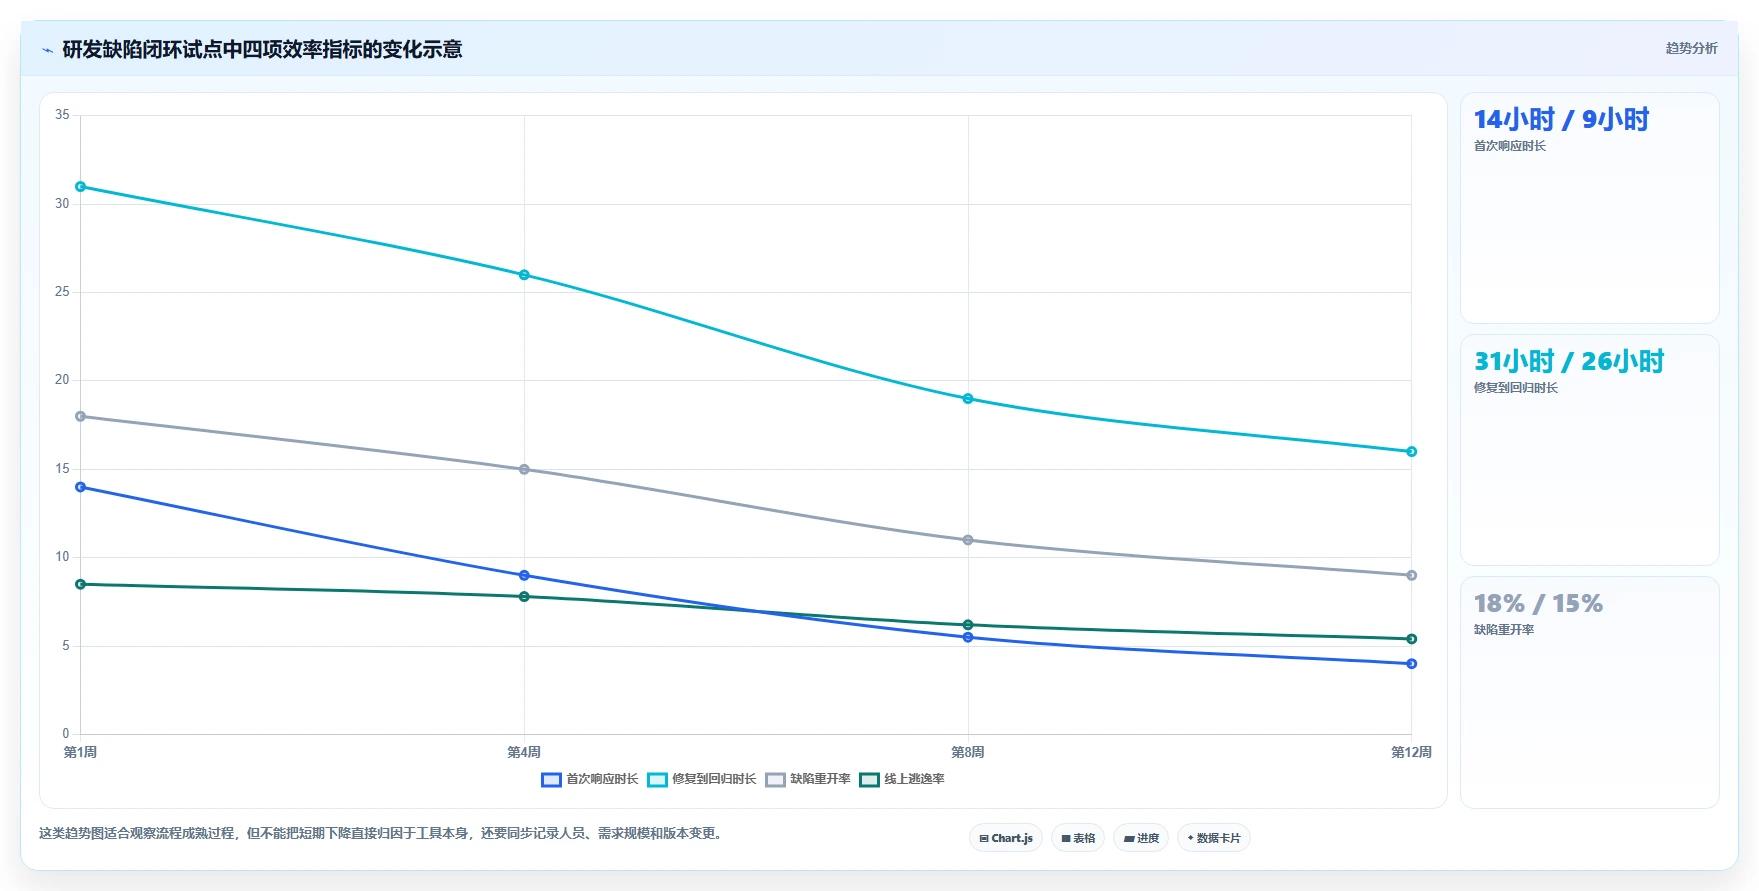Toggle 线上逃逸率 legend swatch

click(x=869, y=780)
